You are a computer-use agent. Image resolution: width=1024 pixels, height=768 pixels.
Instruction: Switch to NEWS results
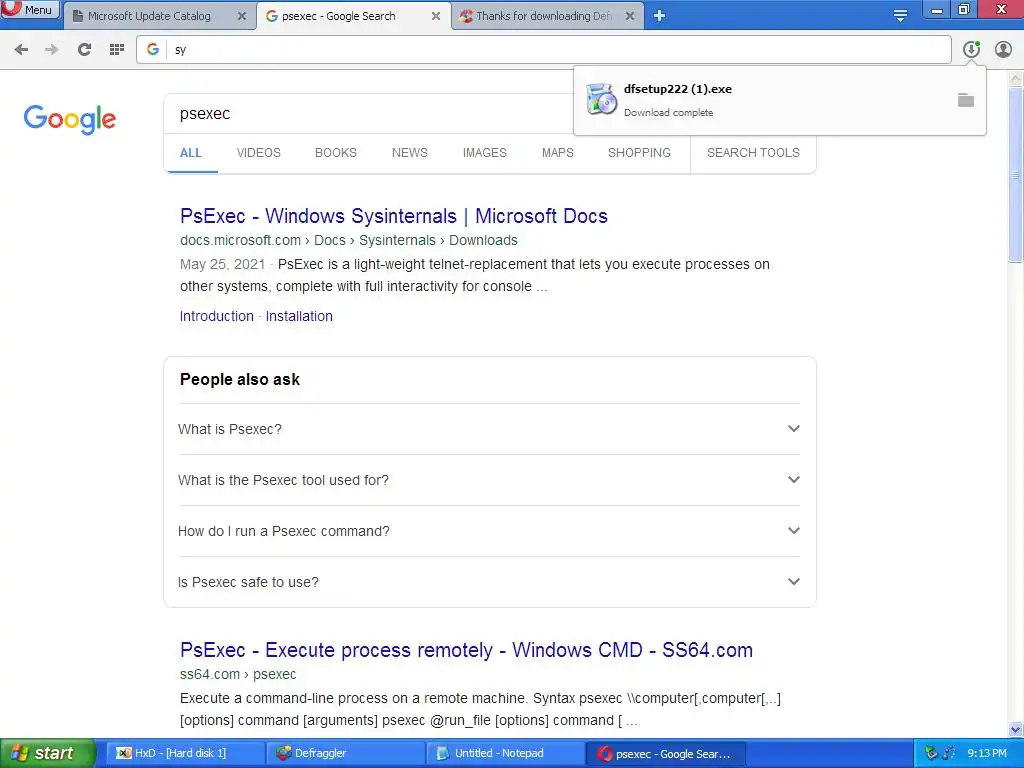[x=409, y=153]
